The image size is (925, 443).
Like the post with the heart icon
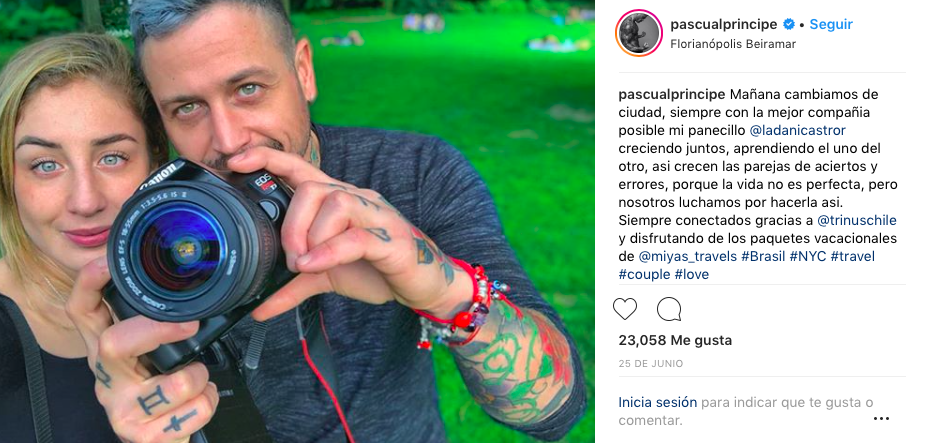pos(625,309)
